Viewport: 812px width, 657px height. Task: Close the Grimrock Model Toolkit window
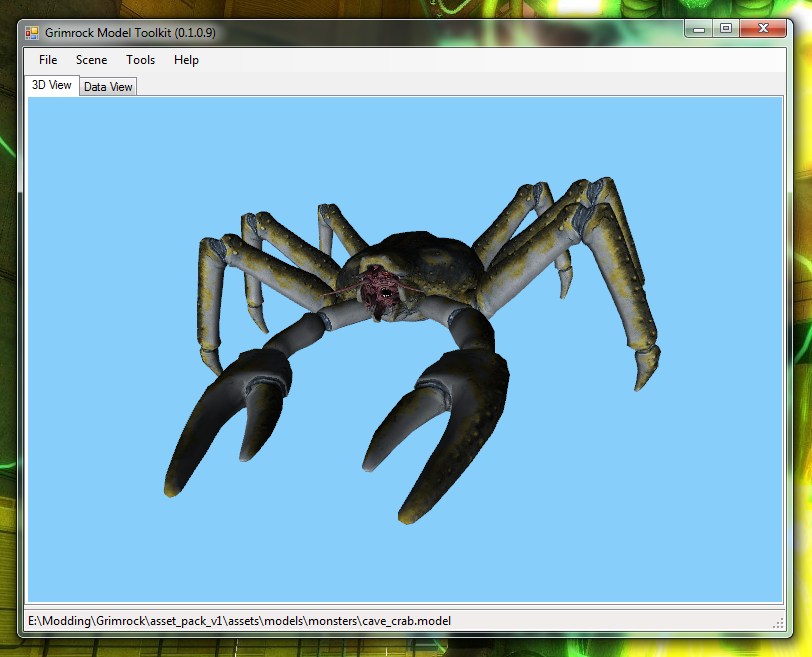click(x=763, y=28)
